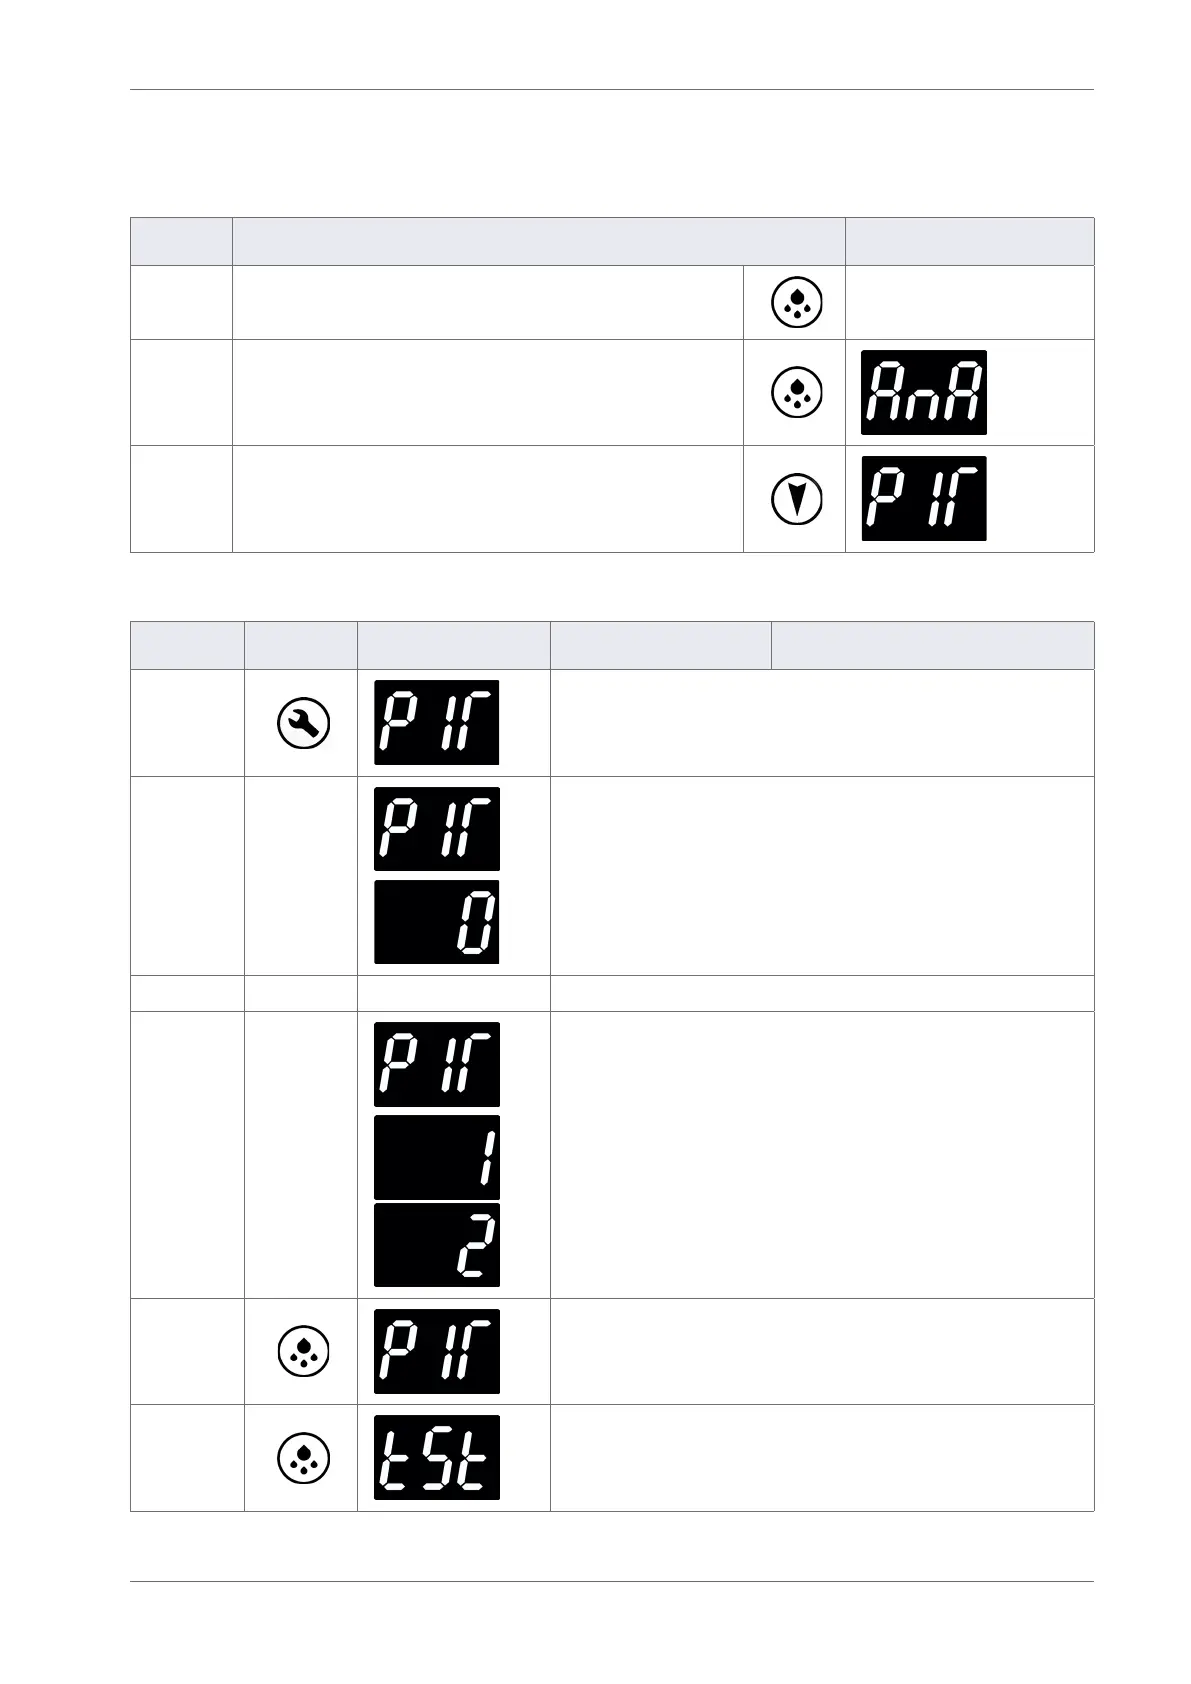Image resolution: width=1191 pixels, height=1684 pixels.
Task: Click the water-drop icon in the upper table's first row
Action: (x=797, y=302)
